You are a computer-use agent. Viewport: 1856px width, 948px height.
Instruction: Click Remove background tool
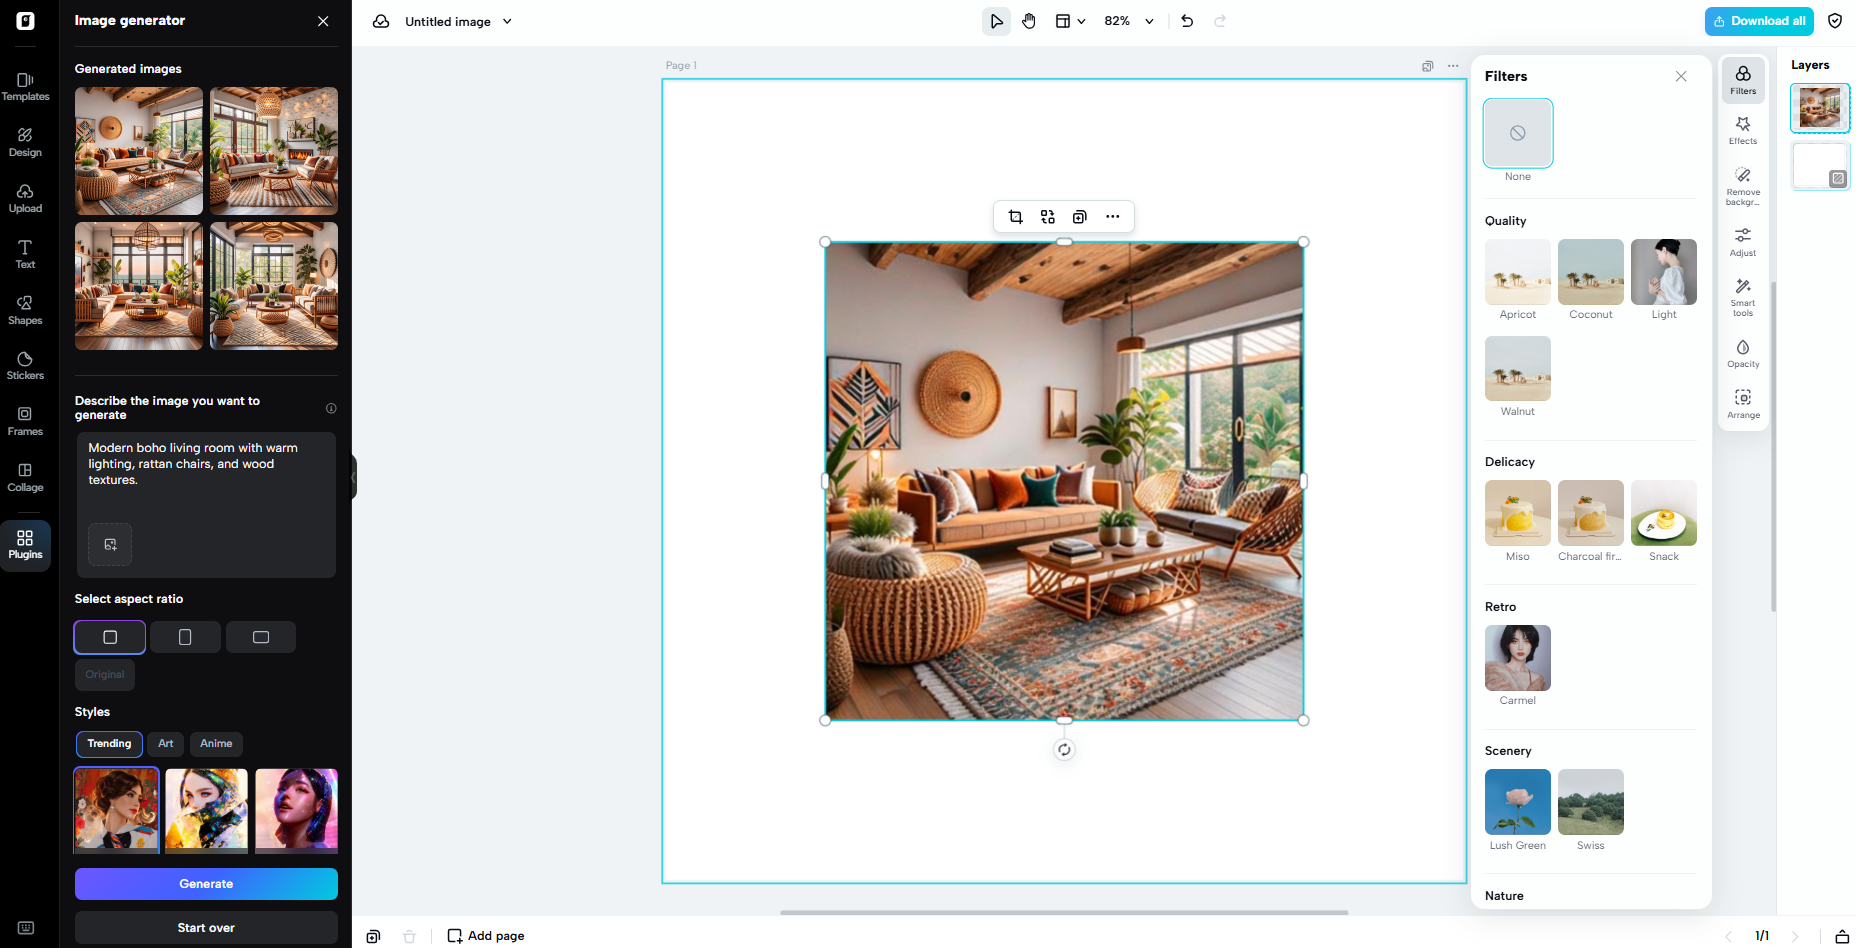click(1743, 186)
